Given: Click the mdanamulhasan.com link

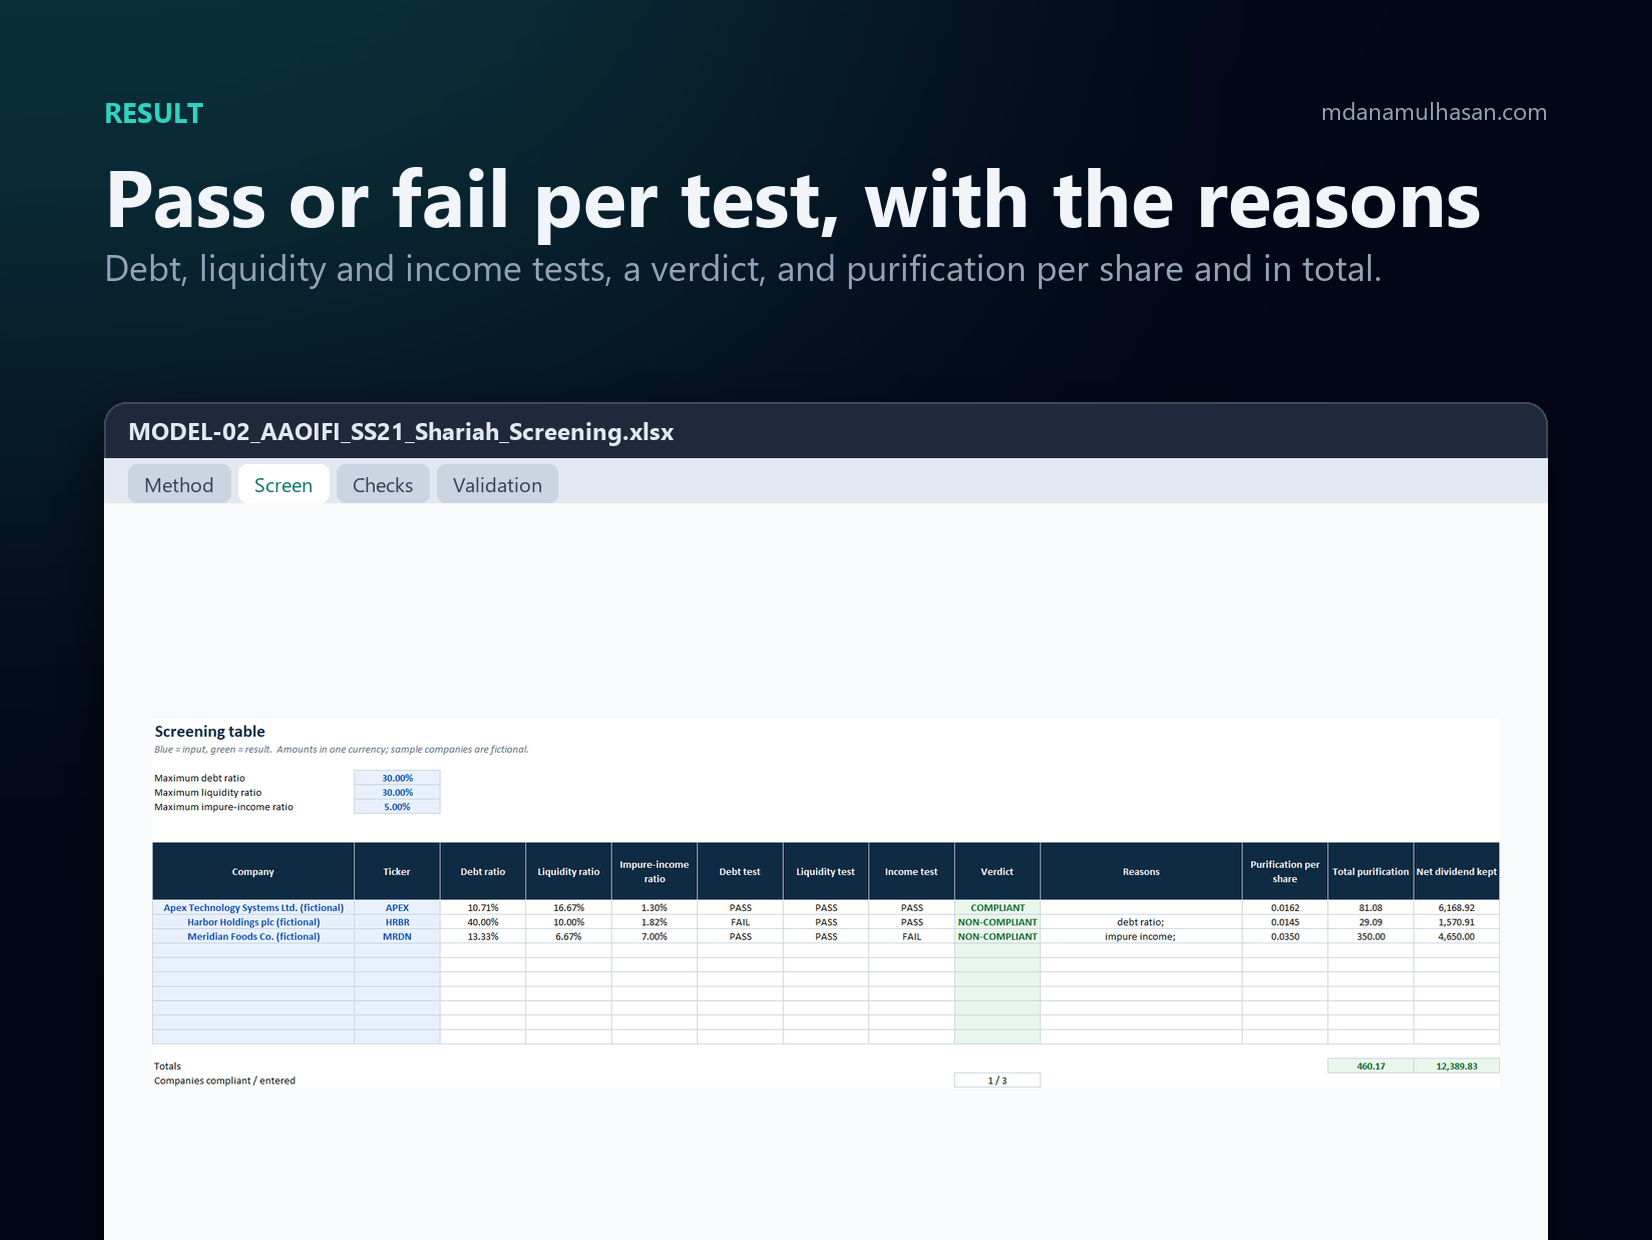Looking at the screenshot, I should coord(1433,112).
